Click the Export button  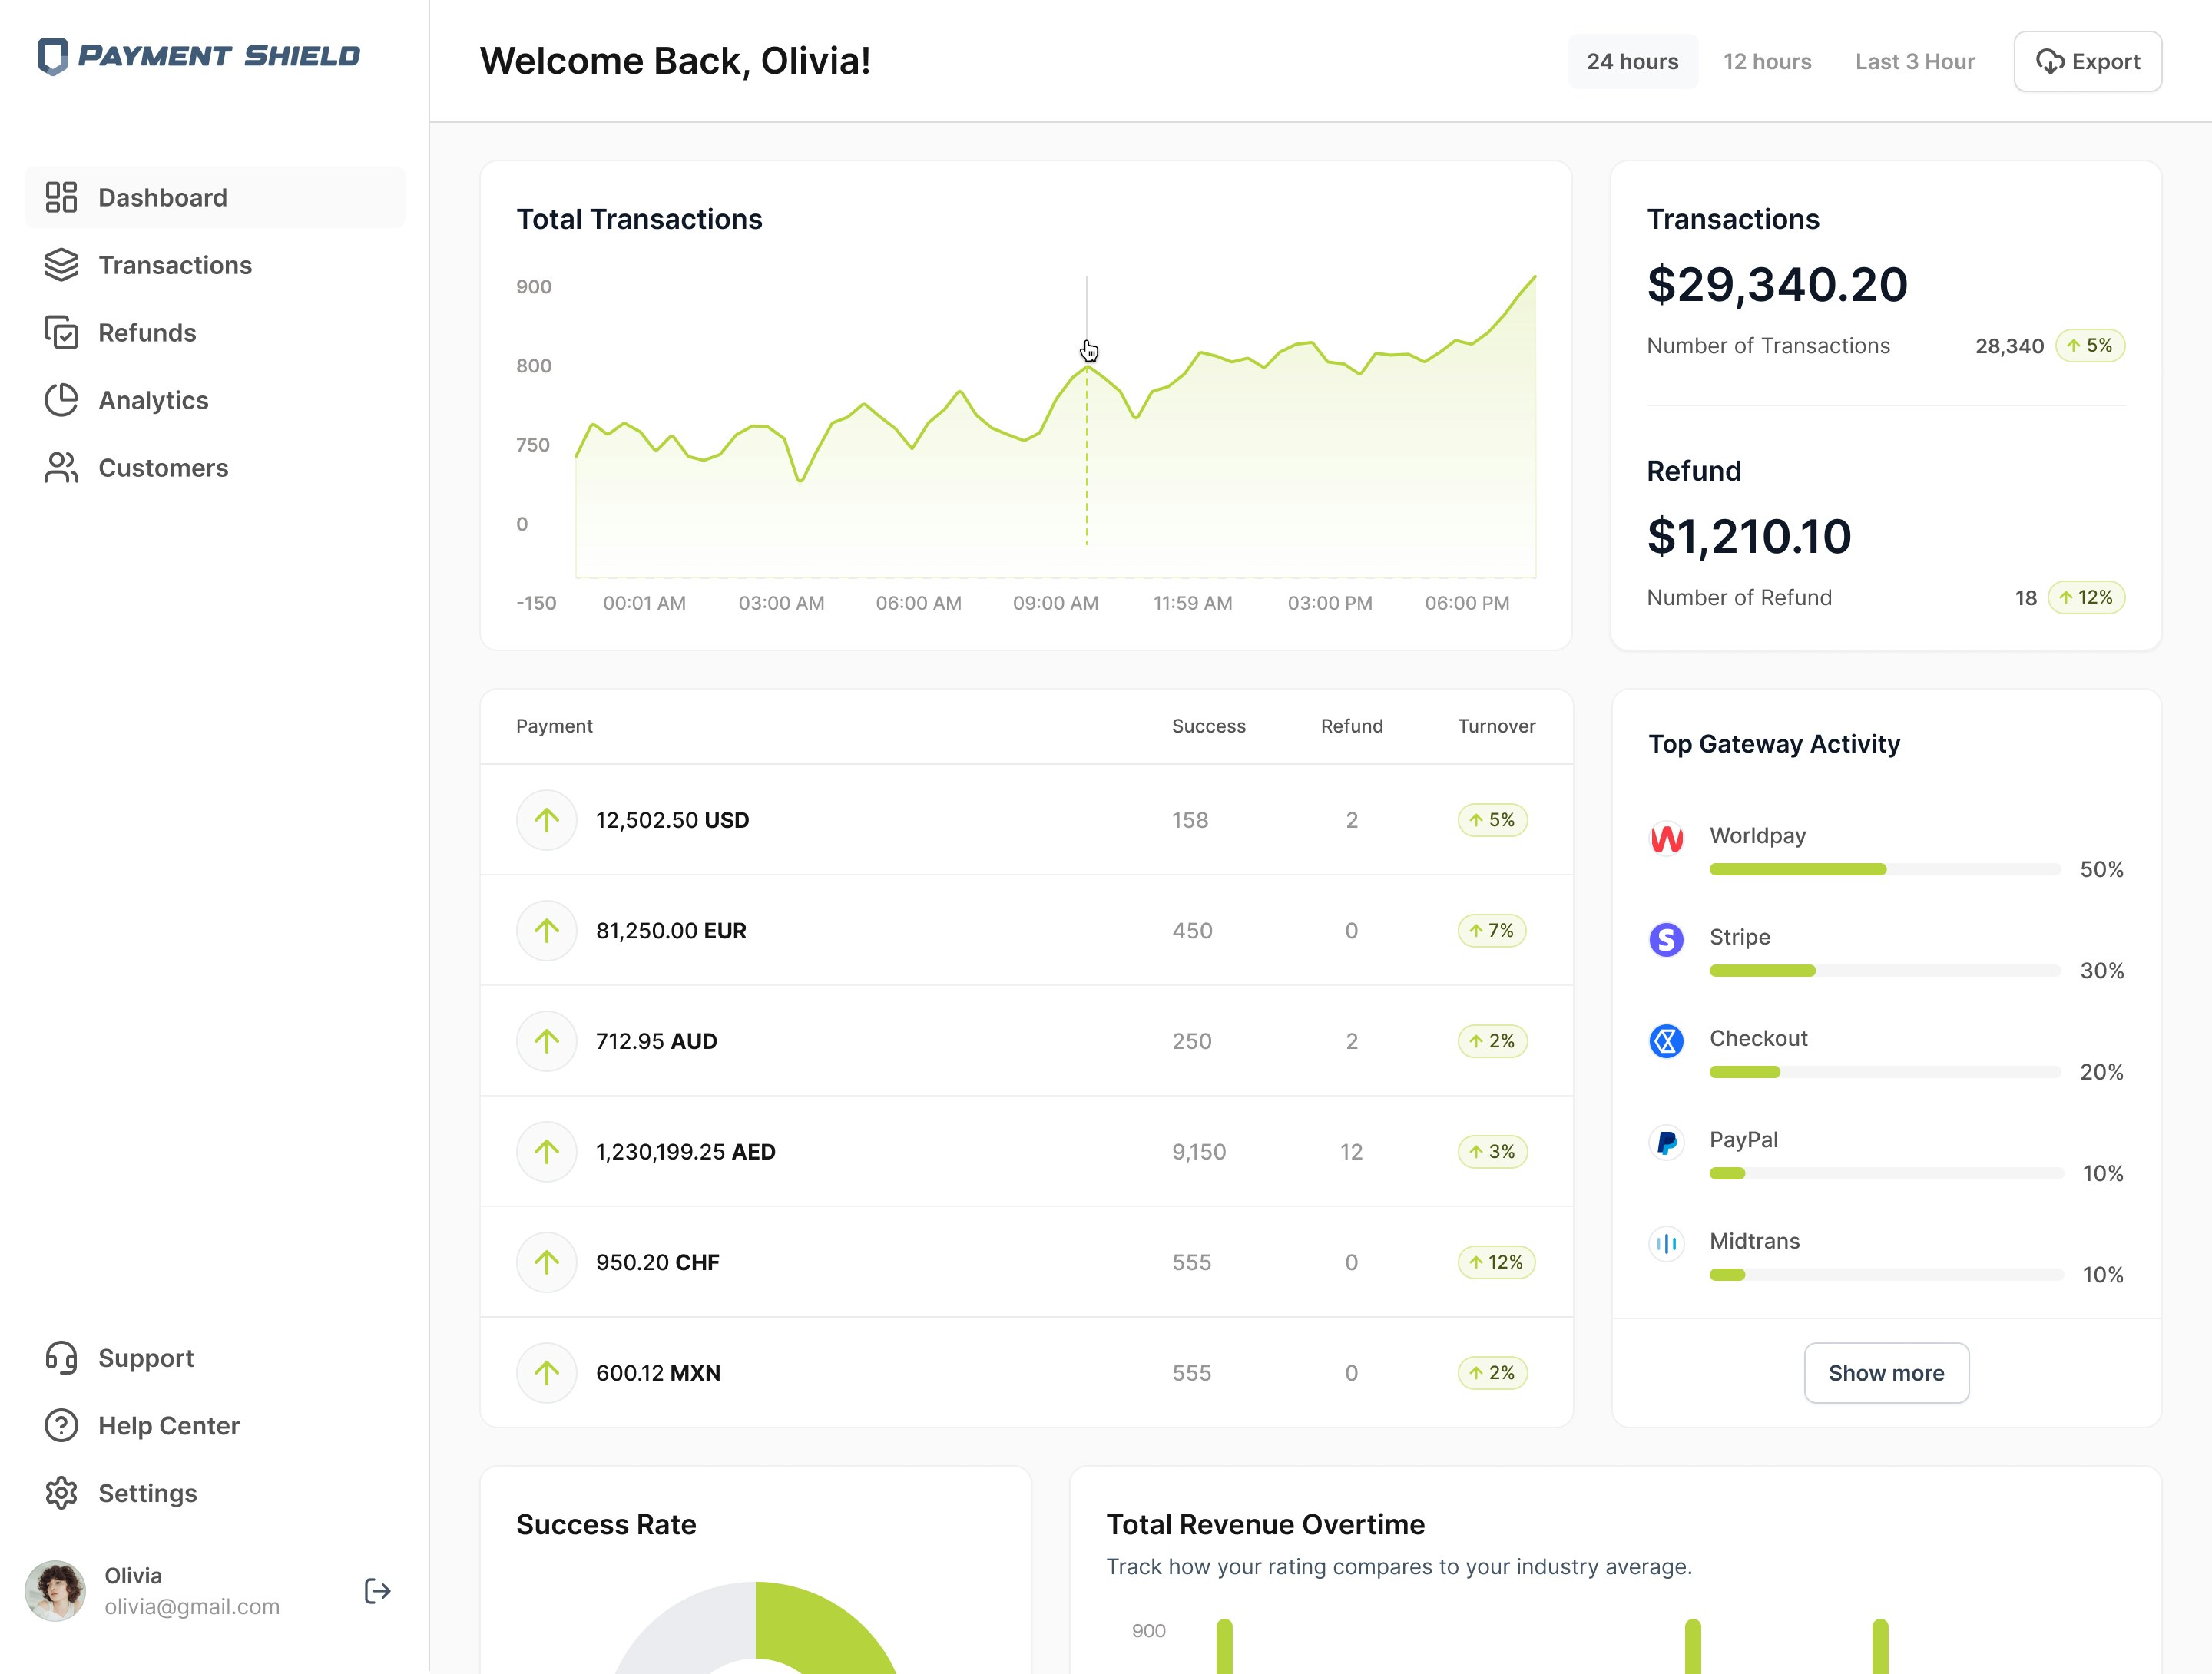point(2087,61)
